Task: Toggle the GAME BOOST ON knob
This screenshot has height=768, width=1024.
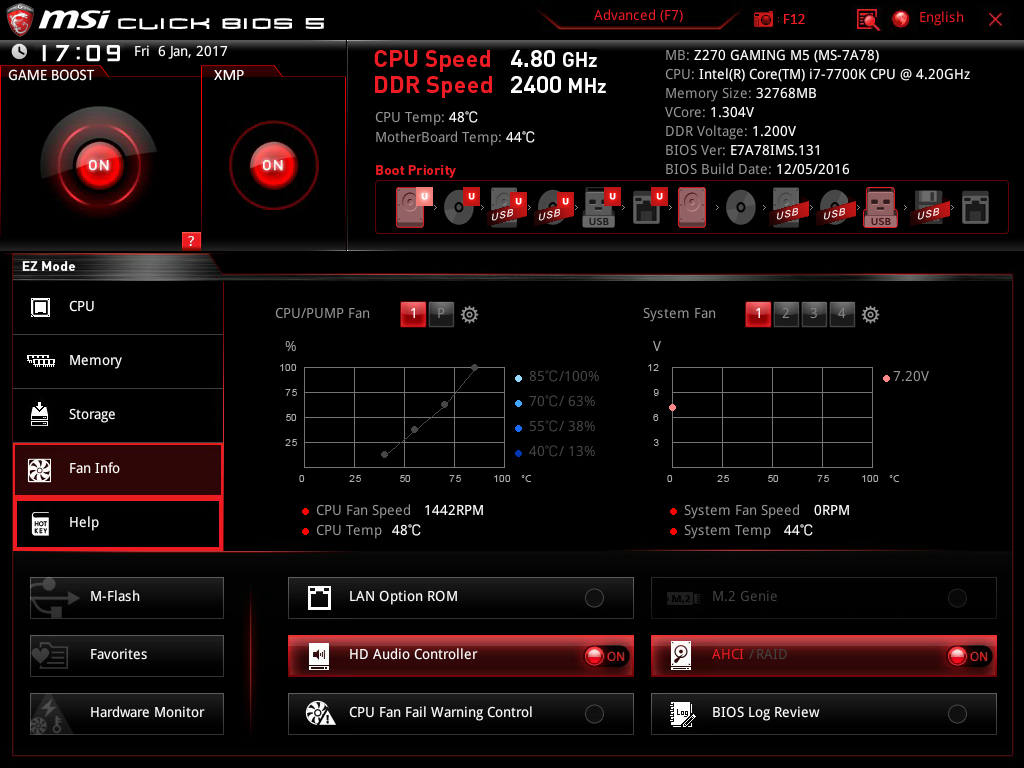Action: click(99, 165)
